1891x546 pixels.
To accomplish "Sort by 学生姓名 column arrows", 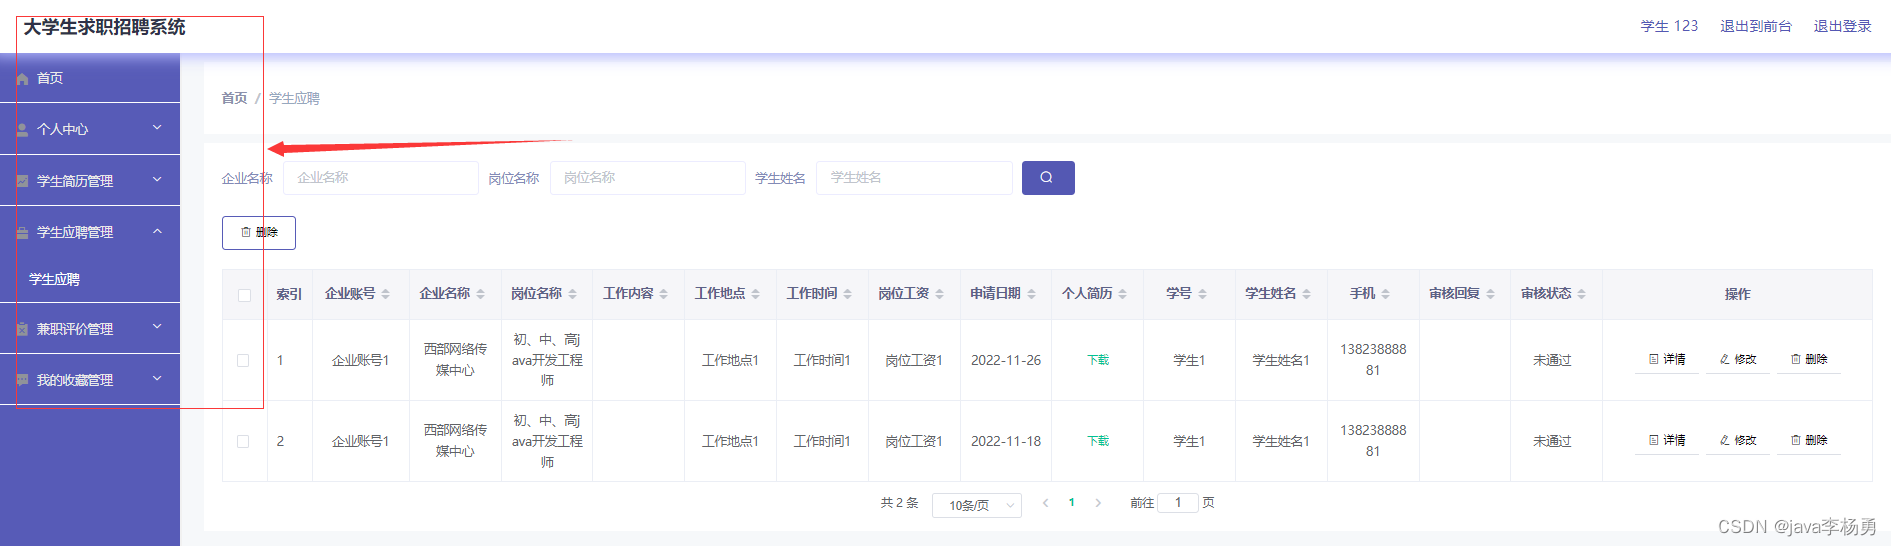I will coord(1306,294).
